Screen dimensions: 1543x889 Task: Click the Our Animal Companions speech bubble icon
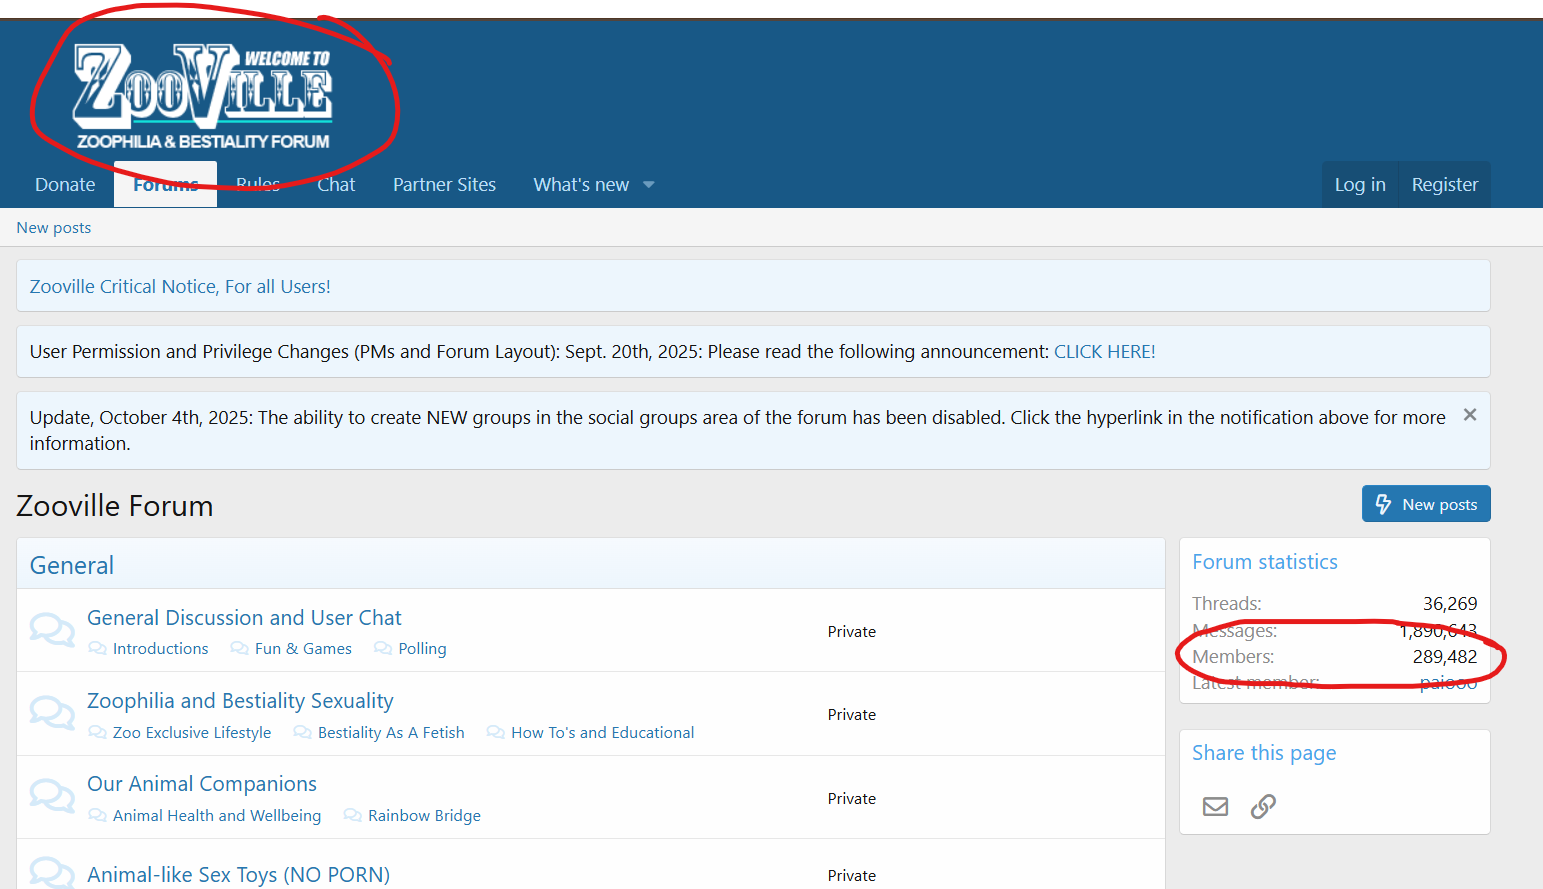click(52, 797)
